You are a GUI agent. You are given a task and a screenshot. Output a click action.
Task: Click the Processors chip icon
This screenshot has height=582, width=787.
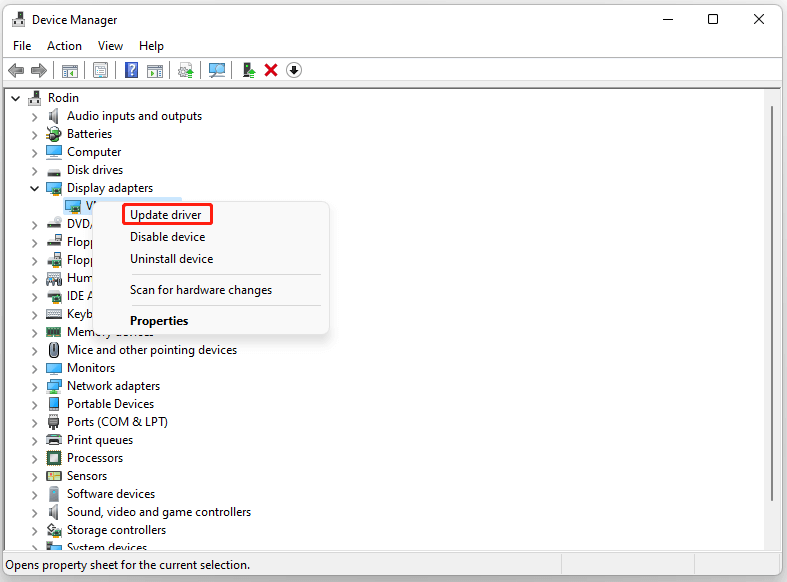[54, 458]
